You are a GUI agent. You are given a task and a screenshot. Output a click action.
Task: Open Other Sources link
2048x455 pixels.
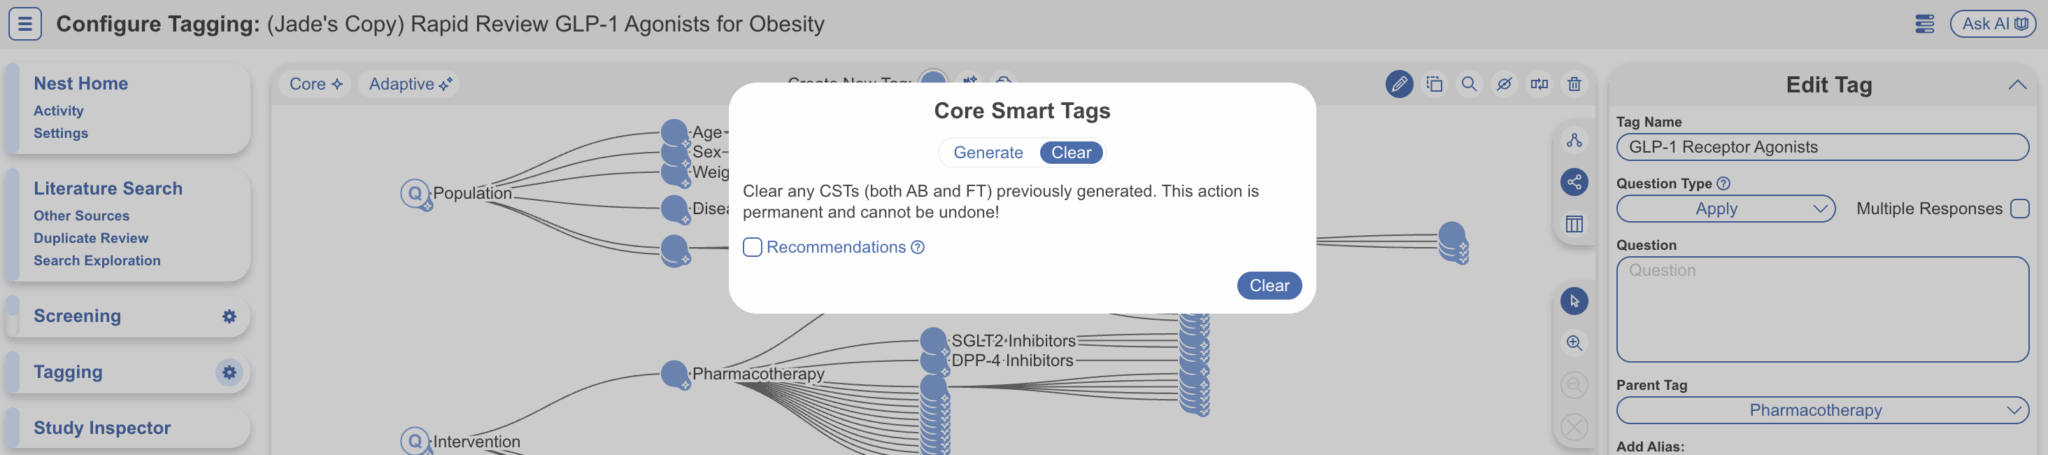(x=82, y=216)
